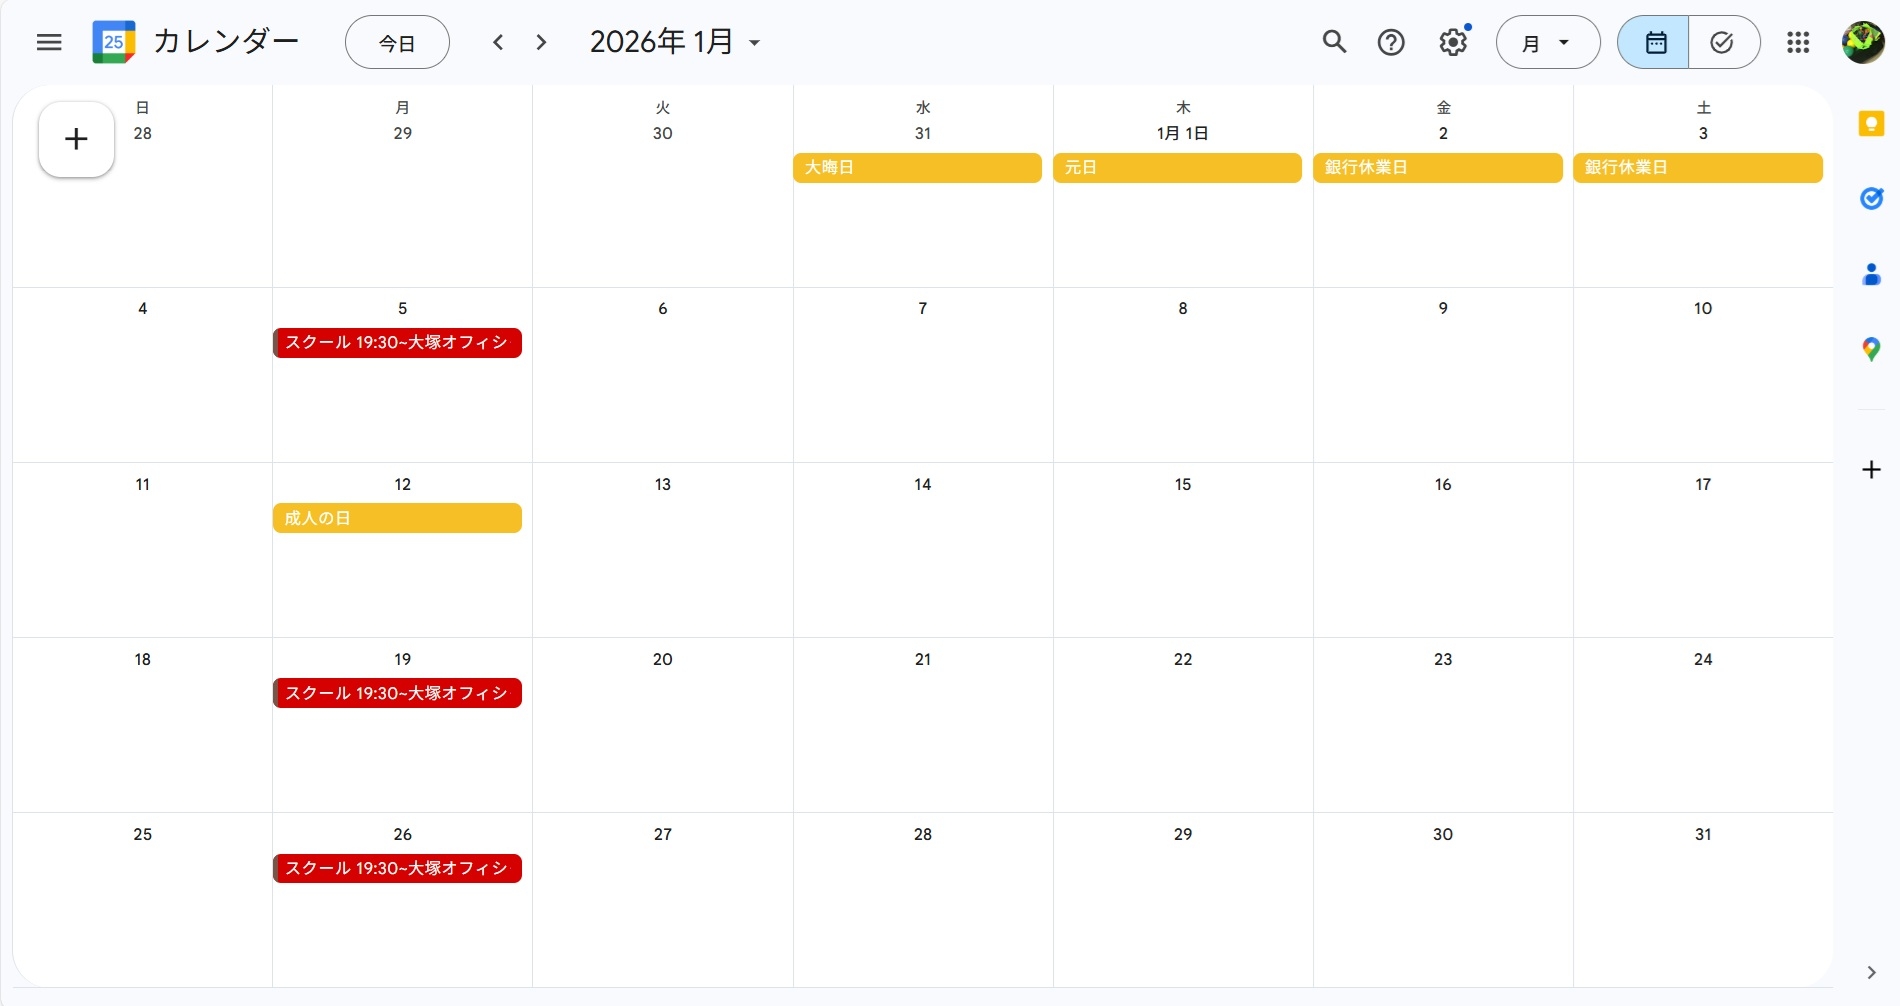Switch to tasks view toggle
1900x1006 pixels.
(1722, 42)
